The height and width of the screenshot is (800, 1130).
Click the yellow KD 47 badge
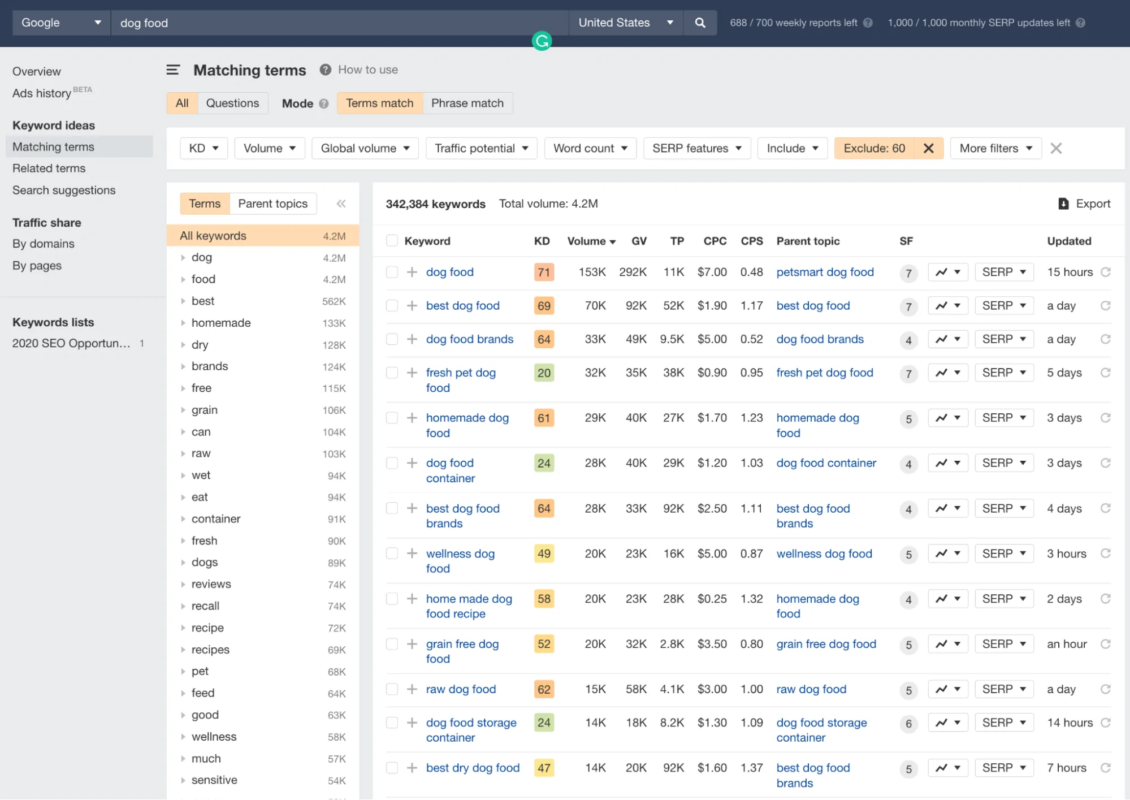pyautogui.click(x=544, y=768)
